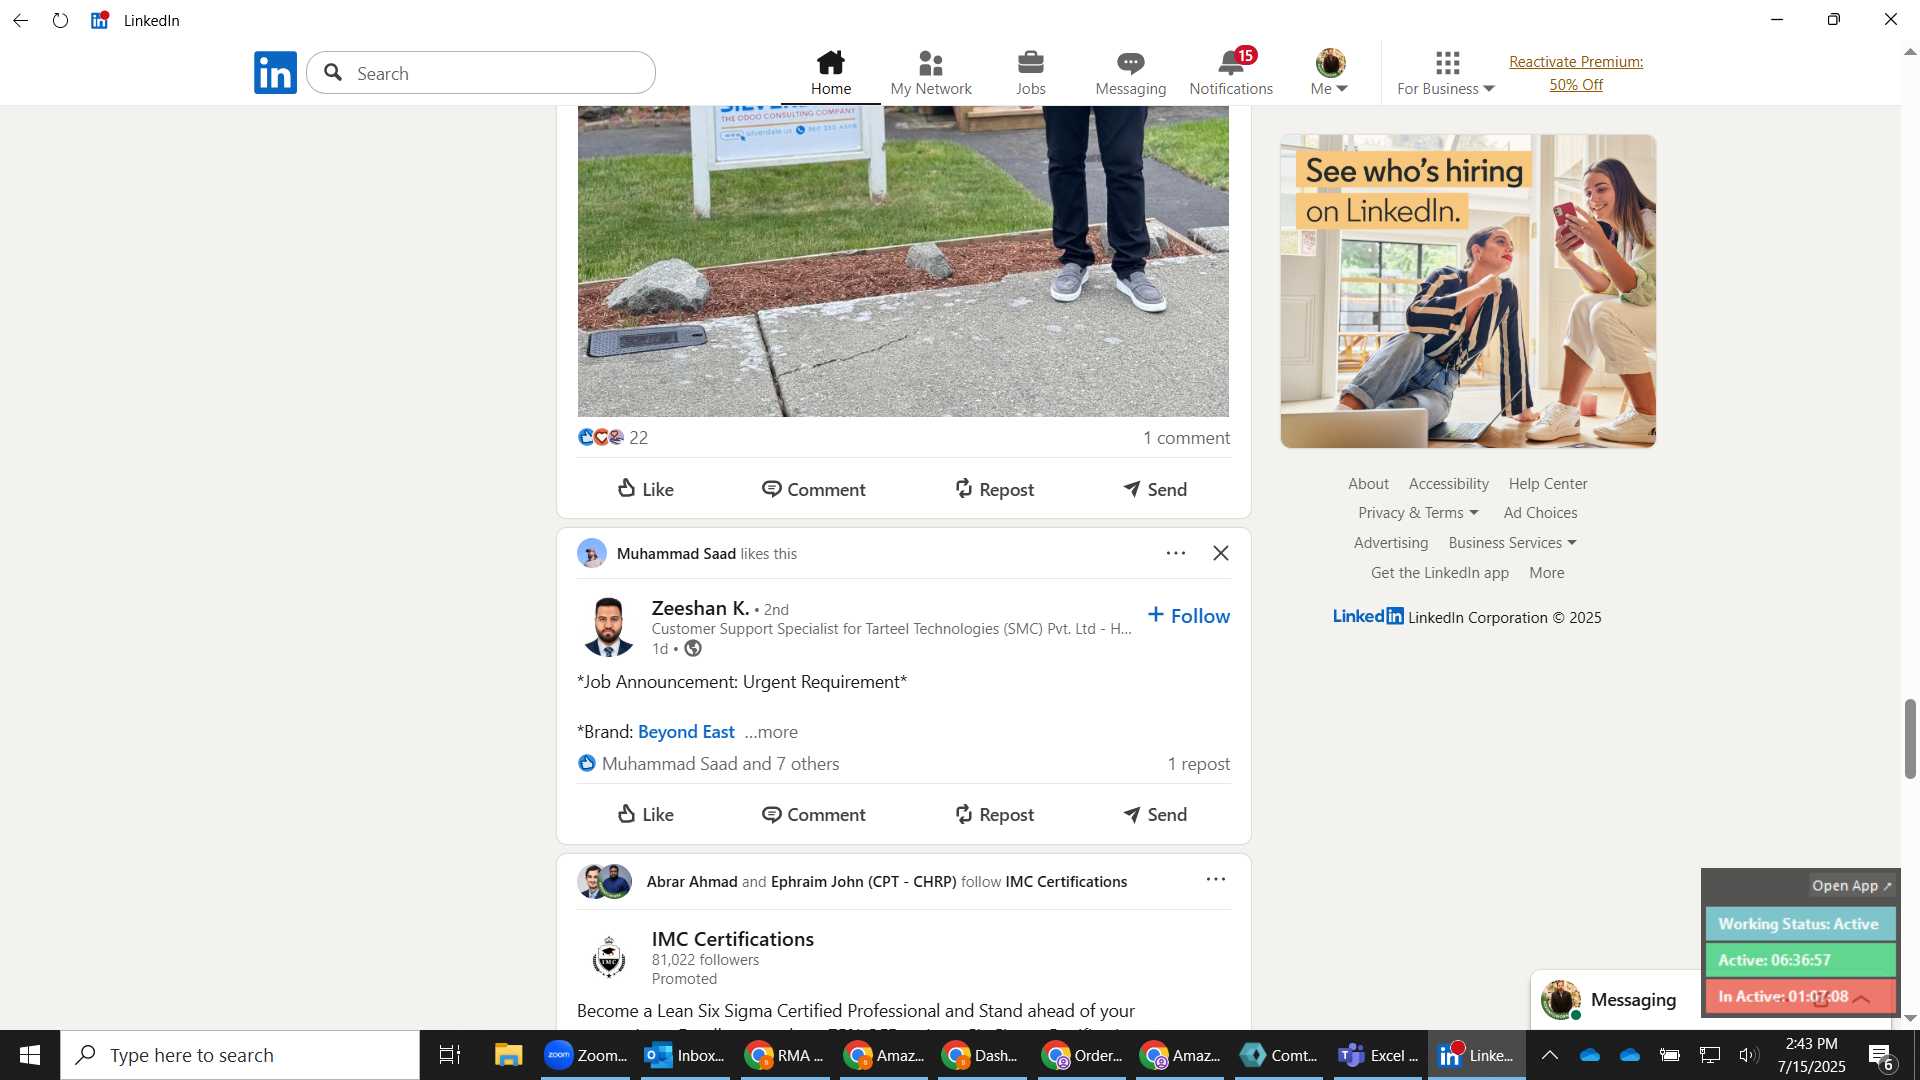Open the Windows Start menu
Viewport: 1920px width, 1080px height.
pos(30,1055)
